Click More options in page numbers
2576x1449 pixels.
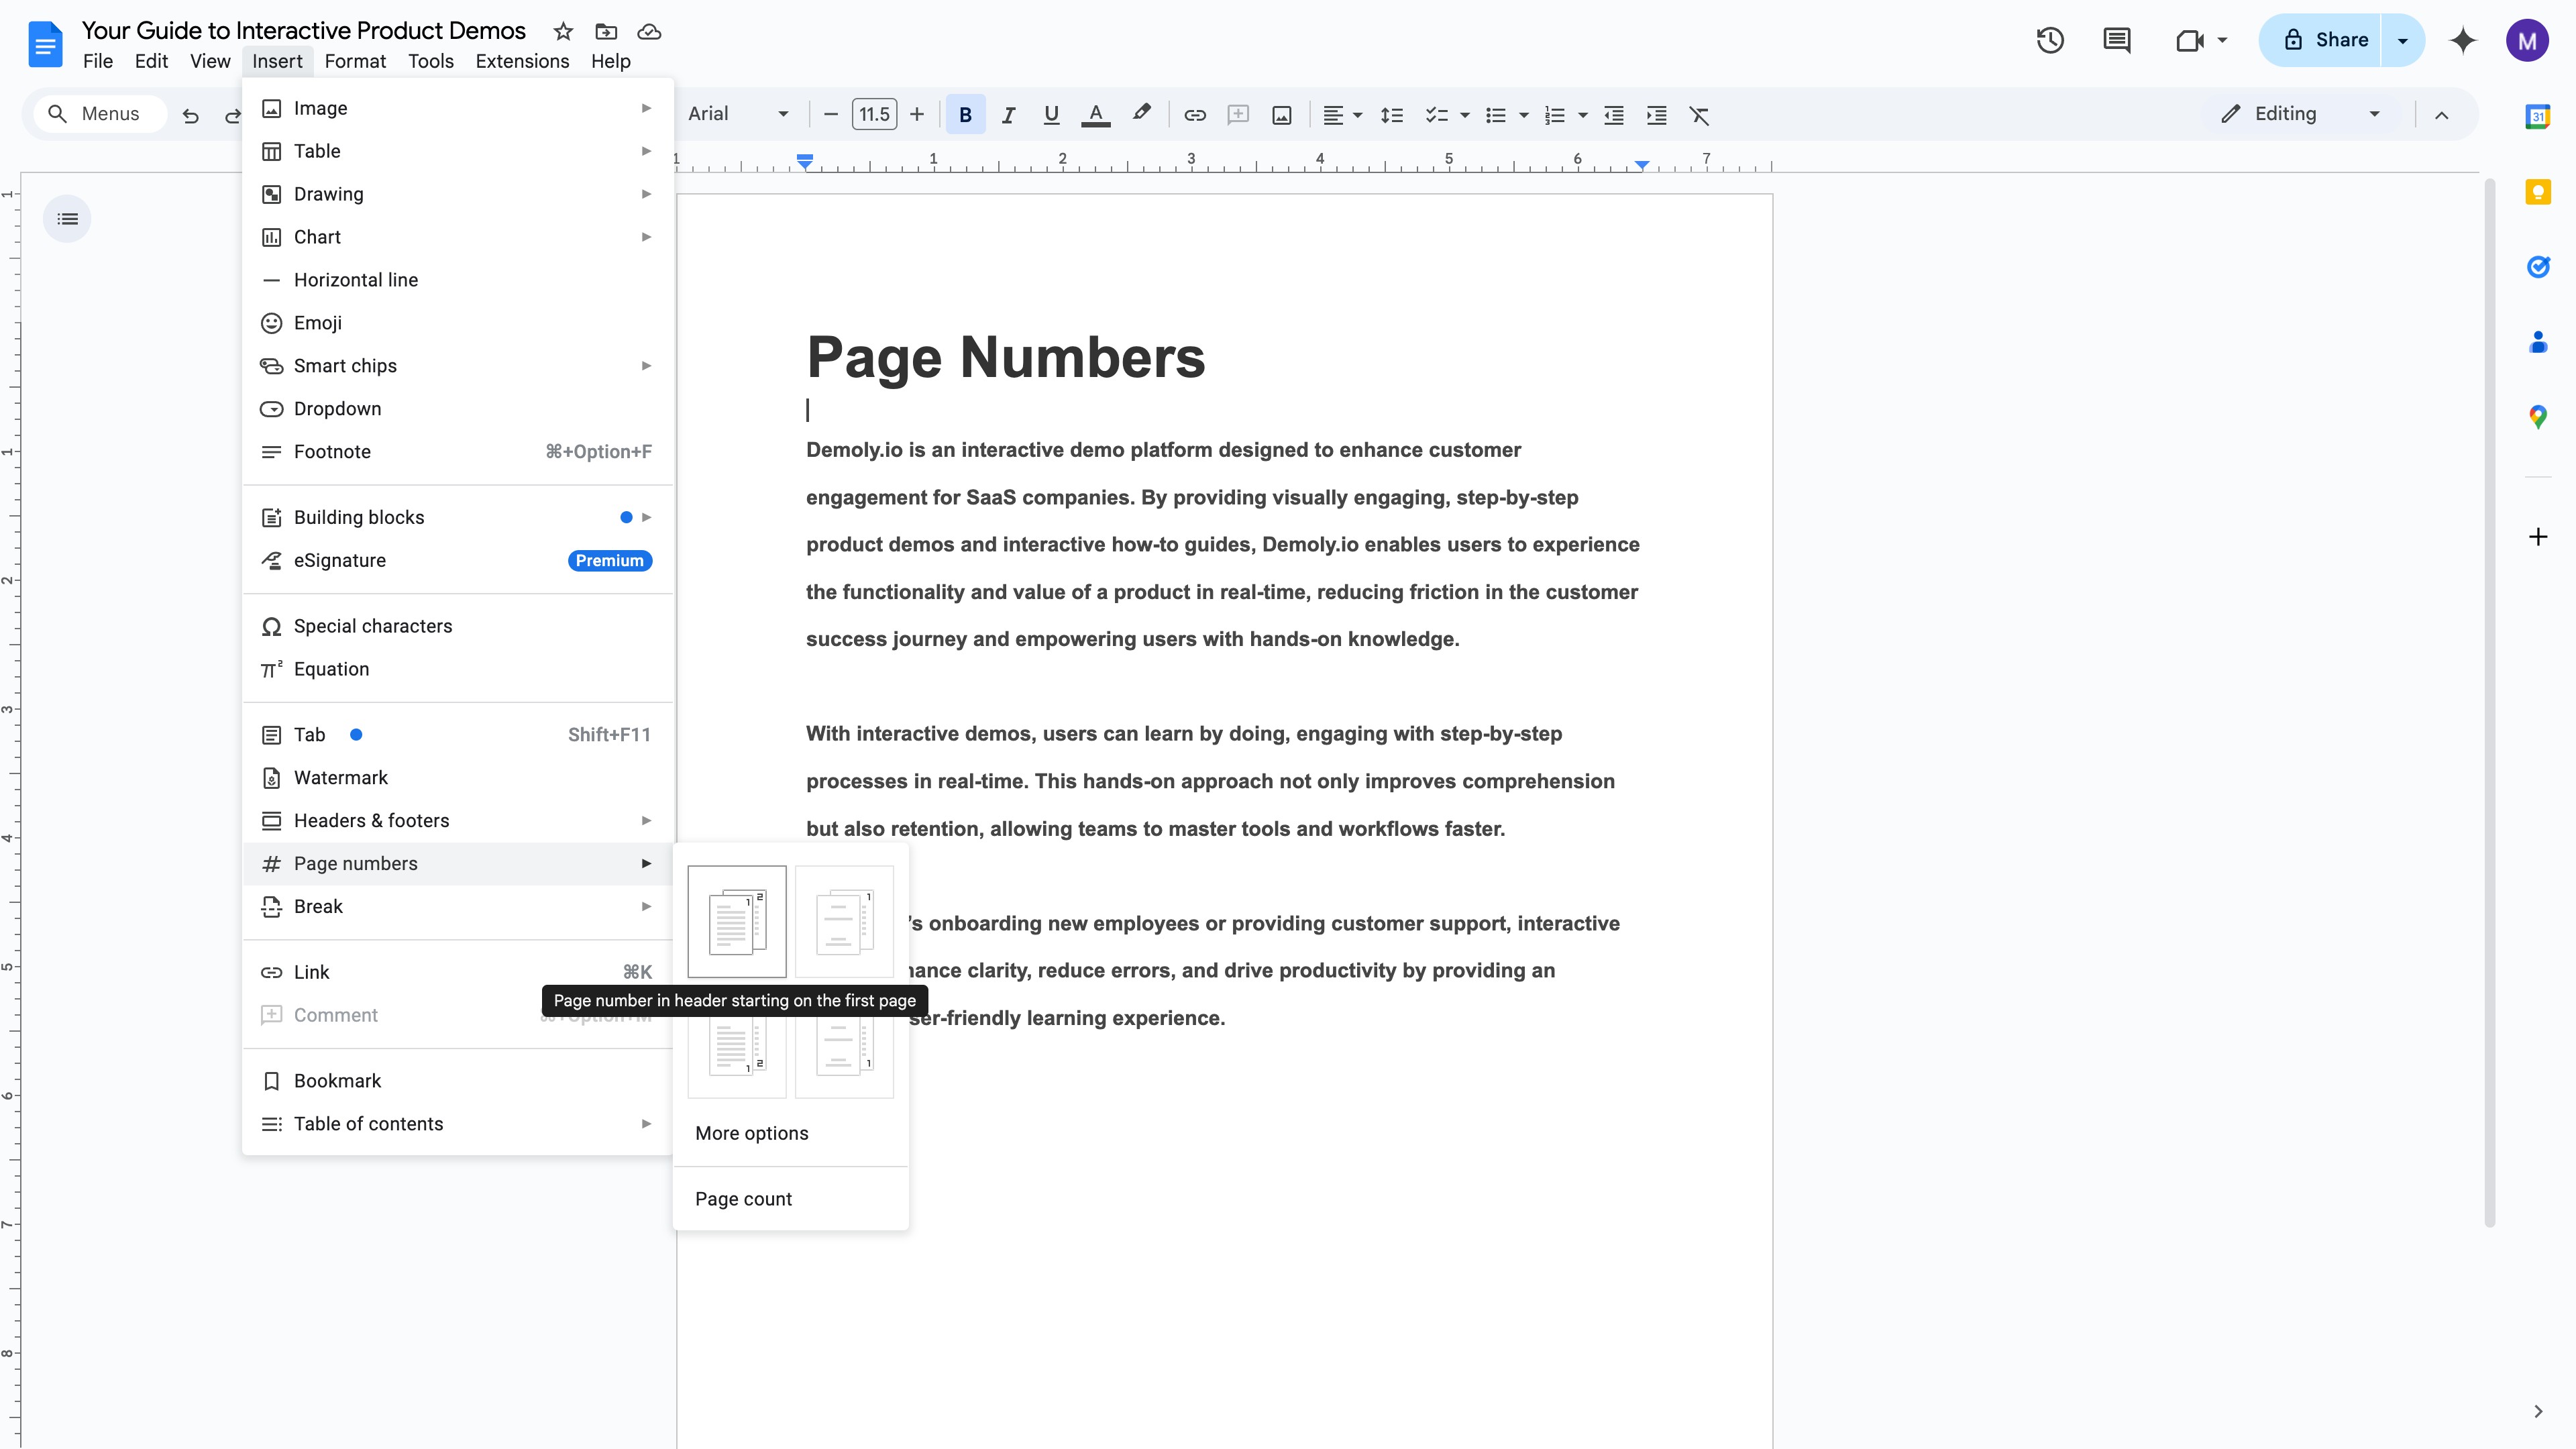click(790, 1133)
